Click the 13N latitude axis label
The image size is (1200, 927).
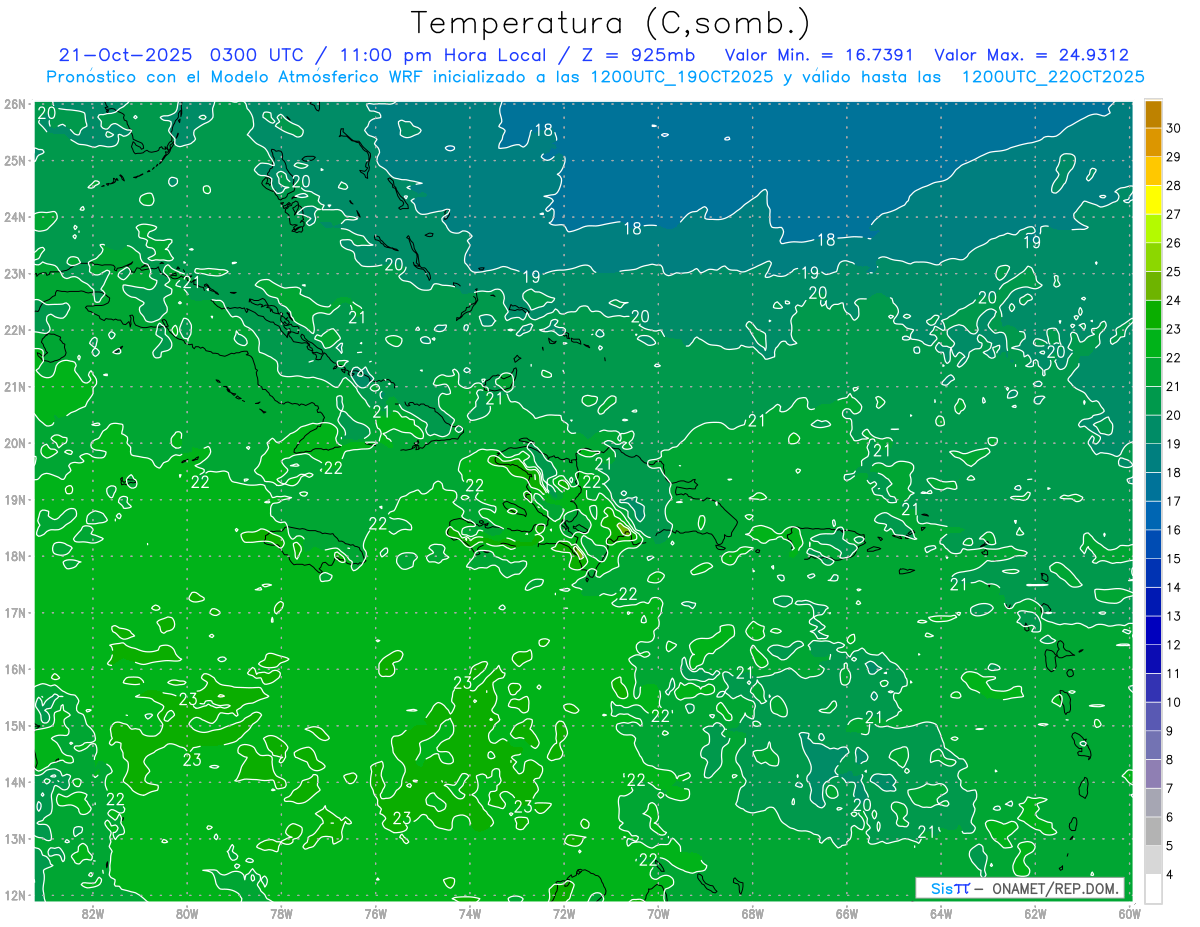point(15,838)
